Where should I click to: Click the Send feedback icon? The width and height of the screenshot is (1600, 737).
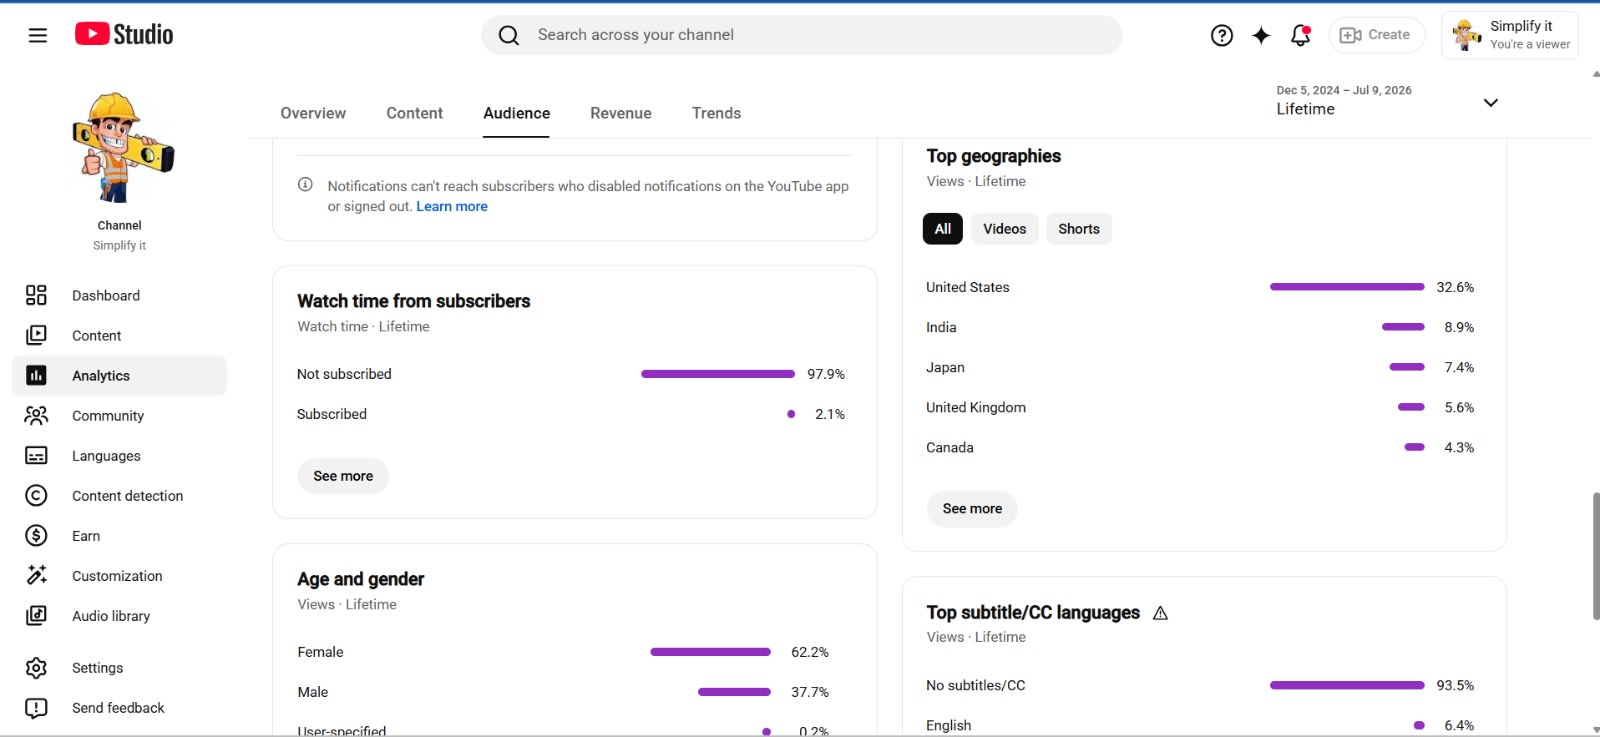pyautogui.click(x=36, y=708)
